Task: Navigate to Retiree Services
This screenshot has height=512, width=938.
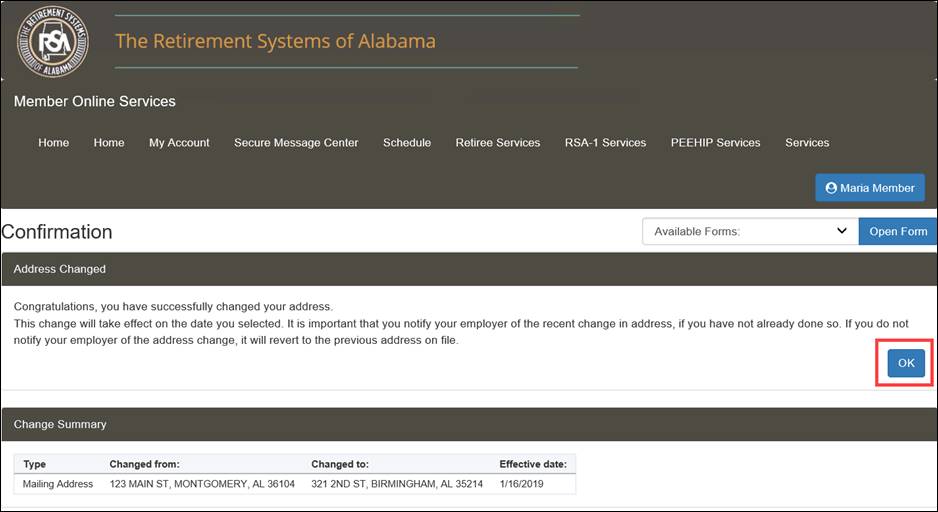Action: (x=497, y=143)
